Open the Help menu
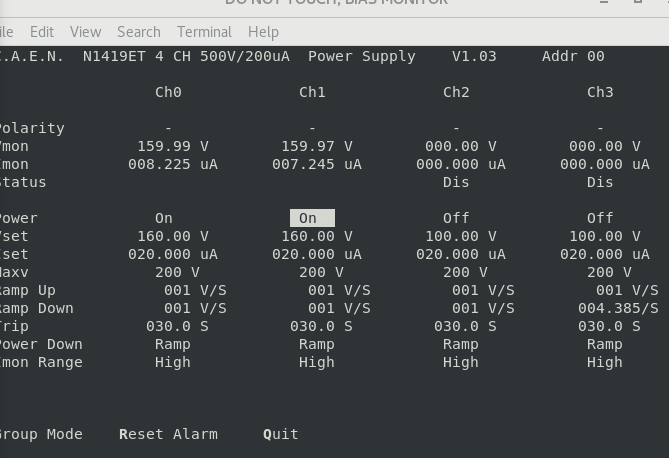This screenshot has height=458, width=669. 263,32
